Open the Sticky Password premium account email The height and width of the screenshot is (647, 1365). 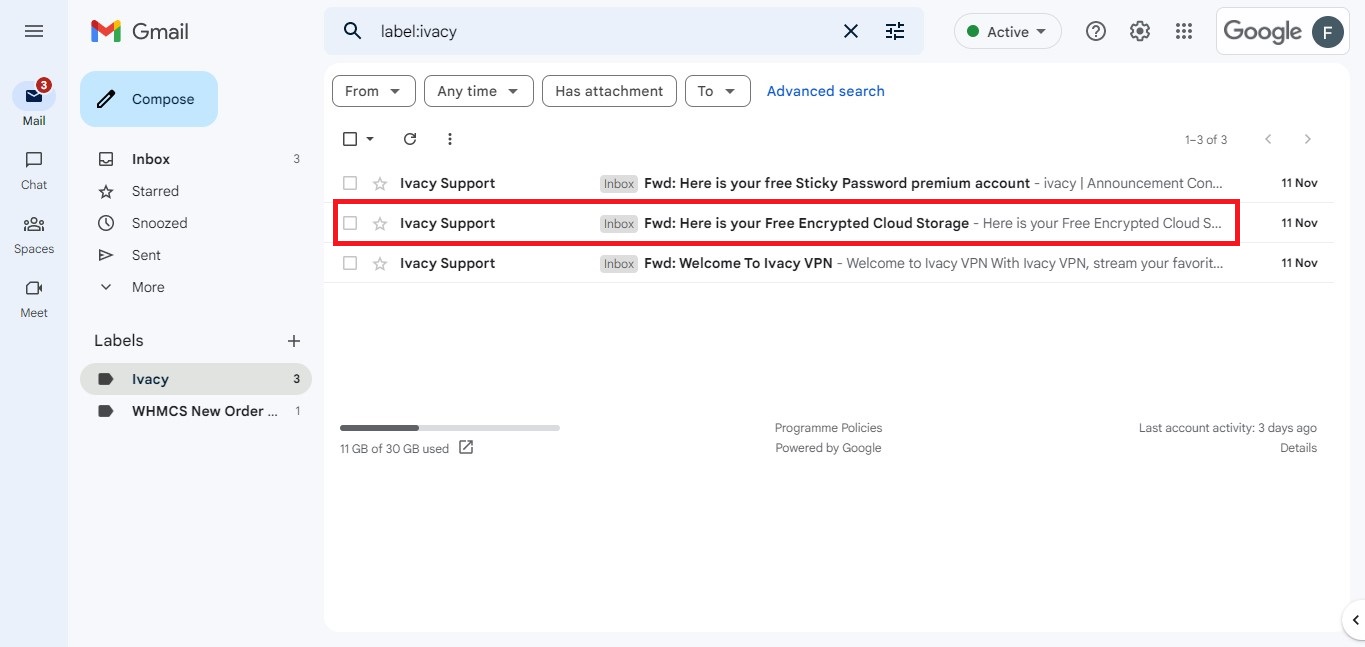click(829, 183)
